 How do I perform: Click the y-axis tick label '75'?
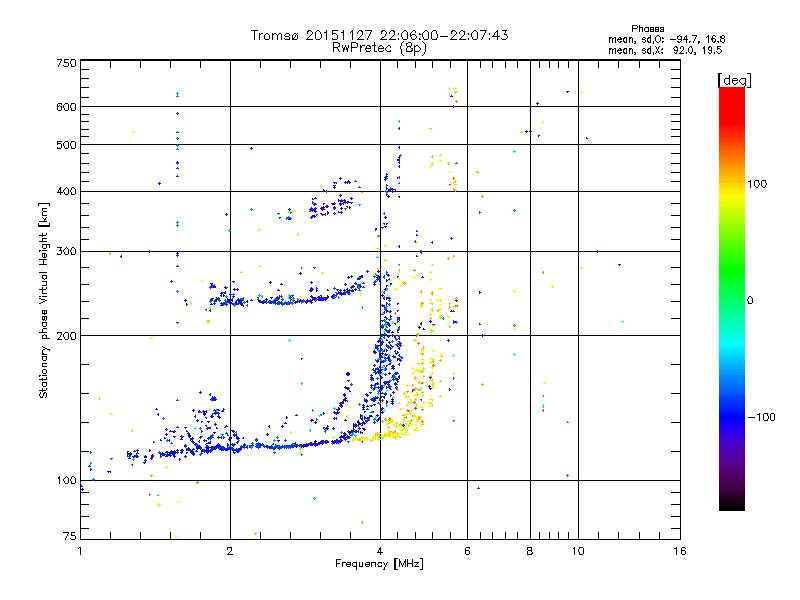[x=70, y=536]
